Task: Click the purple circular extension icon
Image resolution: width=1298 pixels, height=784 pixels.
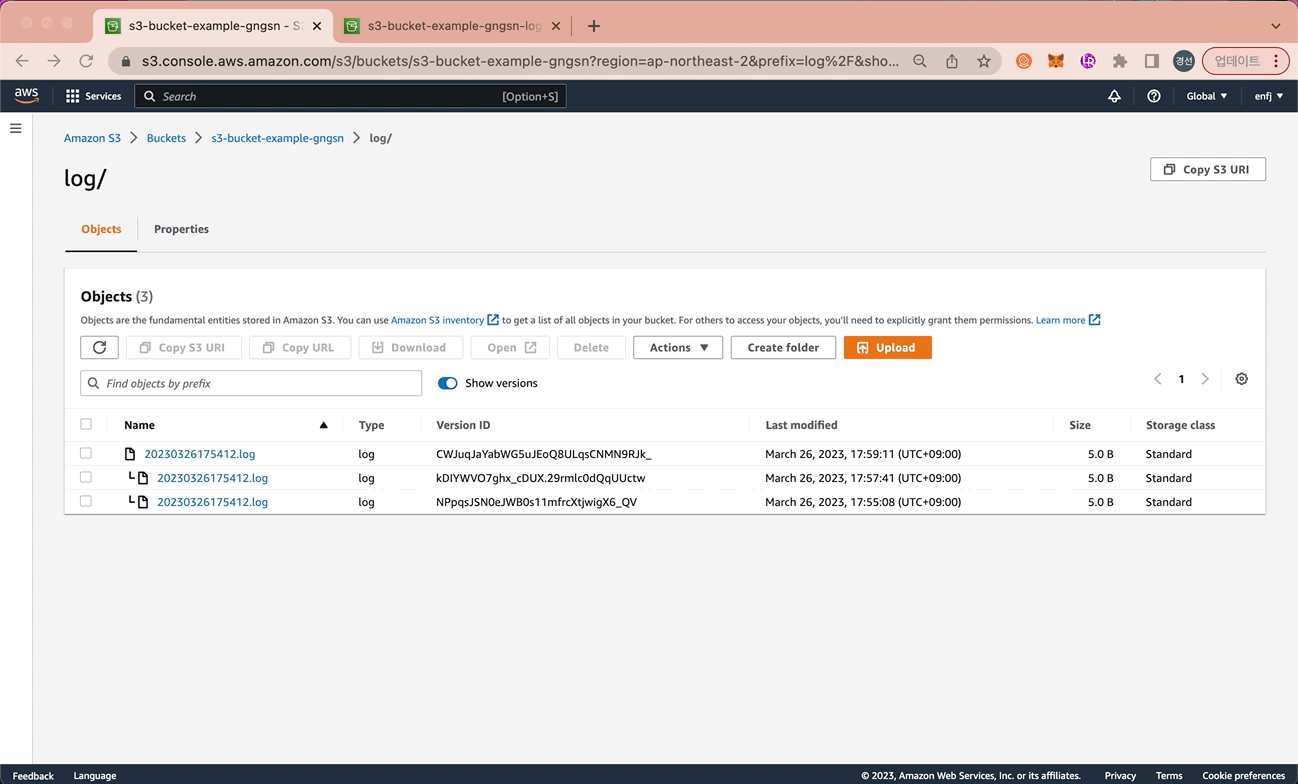Action: pos(1088,61)
